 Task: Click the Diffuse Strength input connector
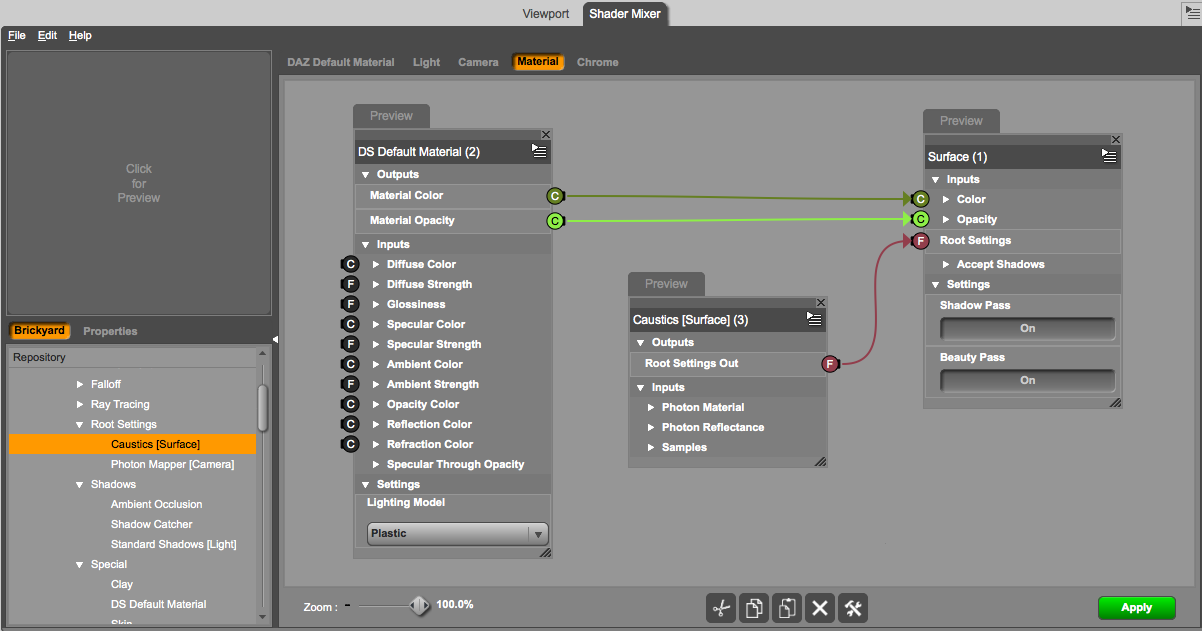coord(350,284)
